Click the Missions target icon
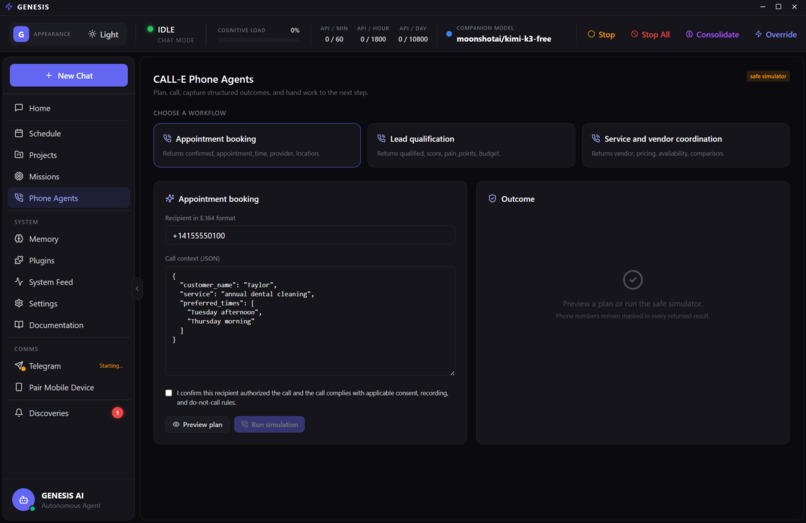 point(19,176)
